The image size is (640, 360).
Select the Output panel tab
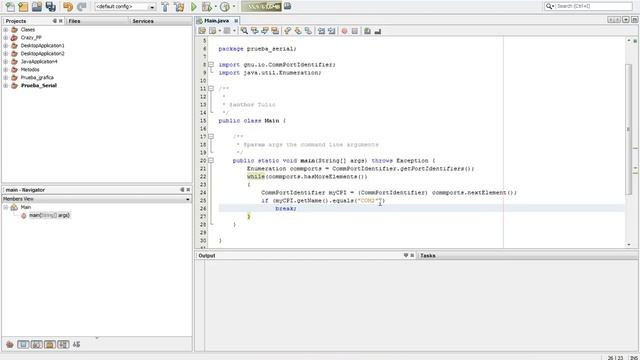coord(207,256)
